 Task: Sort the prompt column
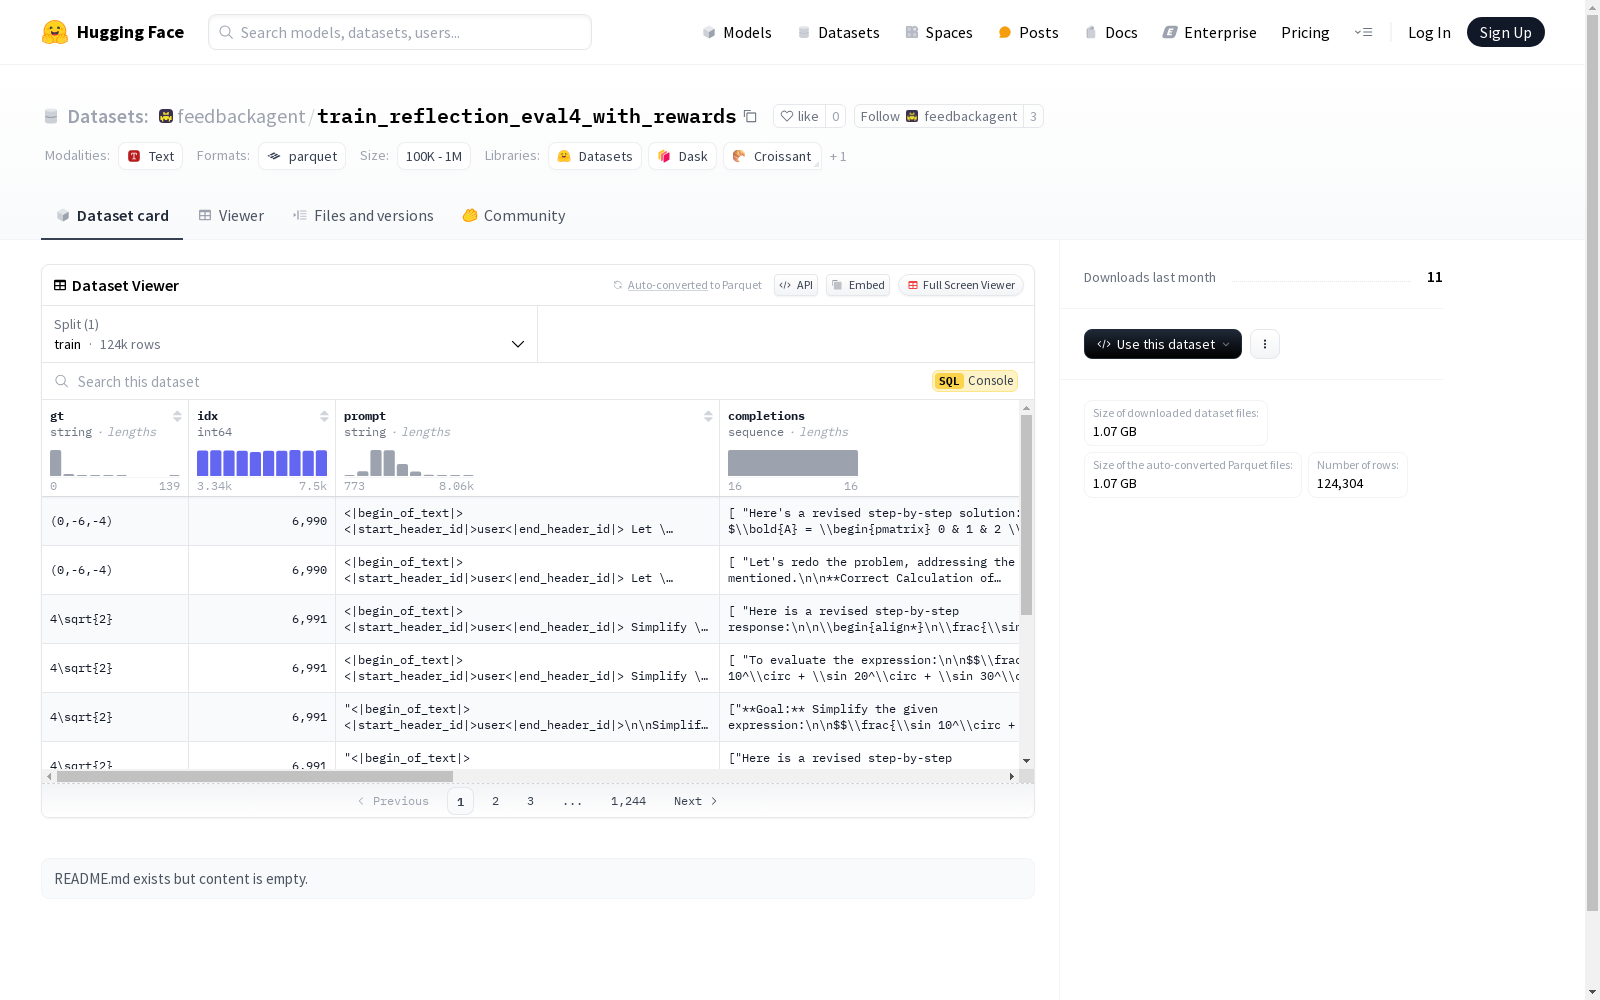708,416
